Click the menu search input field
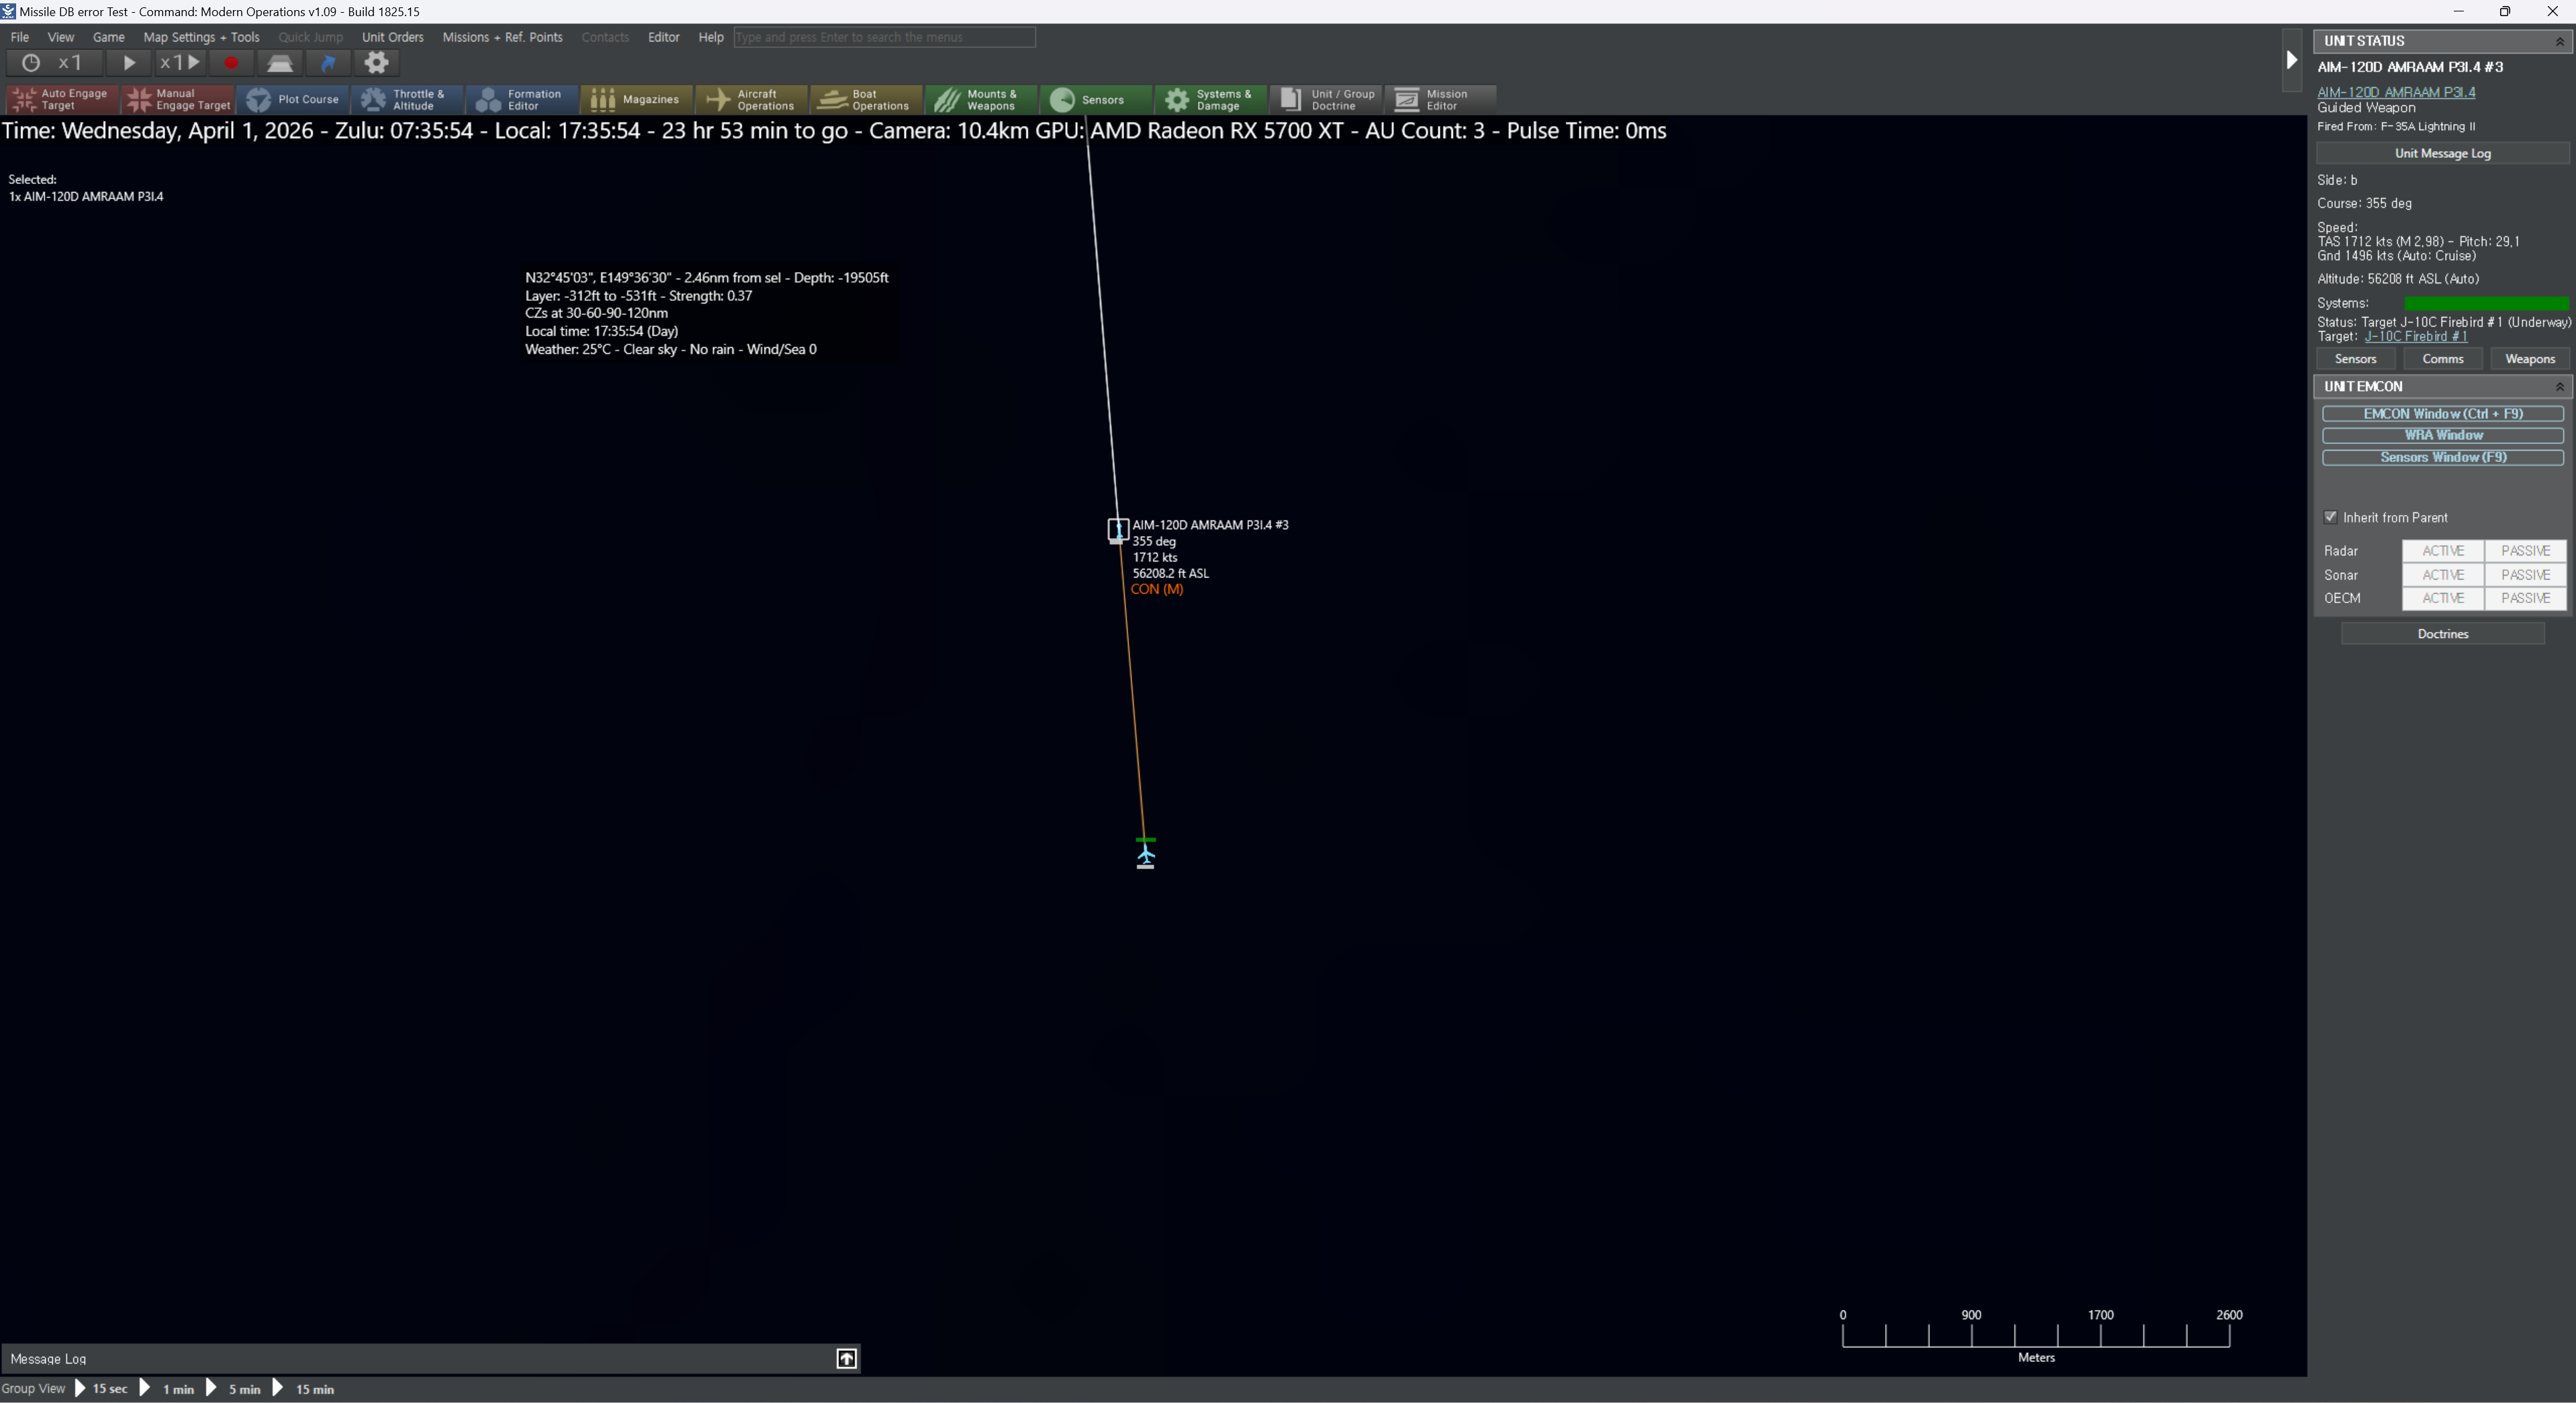The height and width of the screenshot is (1403, 2576). coord(884,37)
